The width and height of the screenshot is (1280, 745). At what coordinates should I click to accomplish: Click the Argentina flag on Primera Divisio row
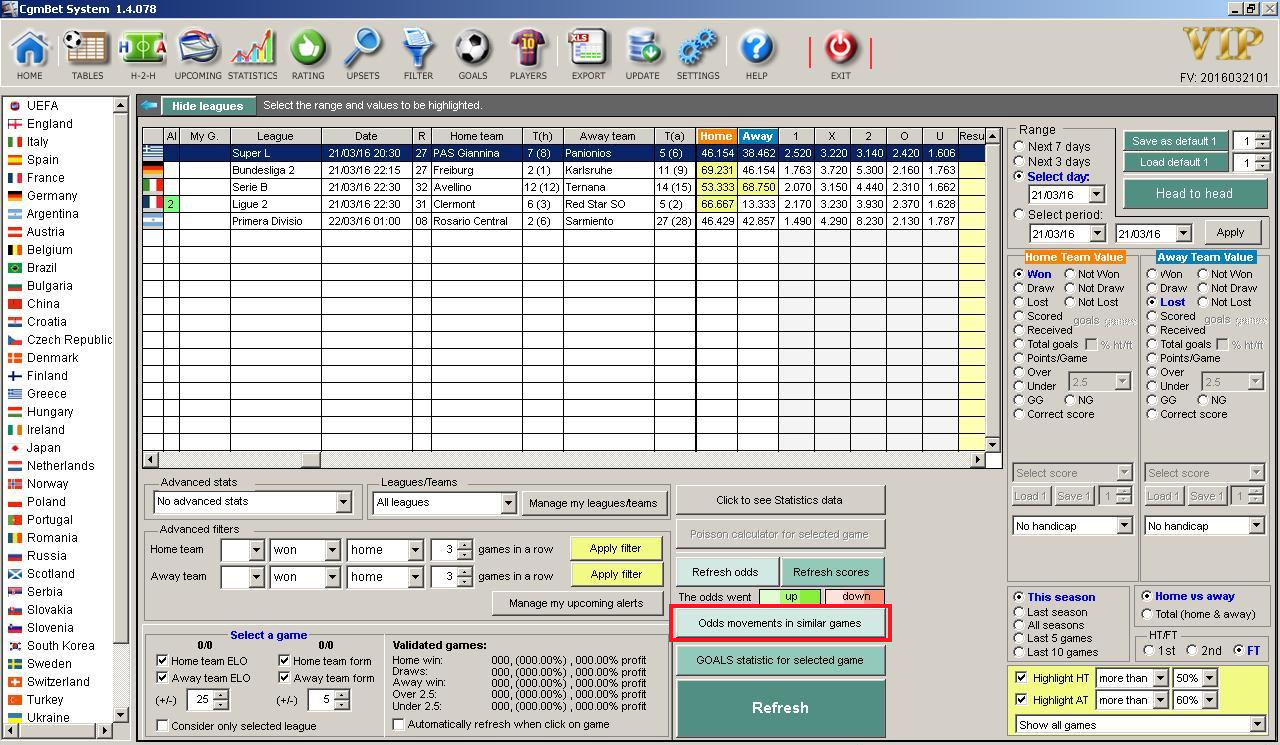point(153,221)
